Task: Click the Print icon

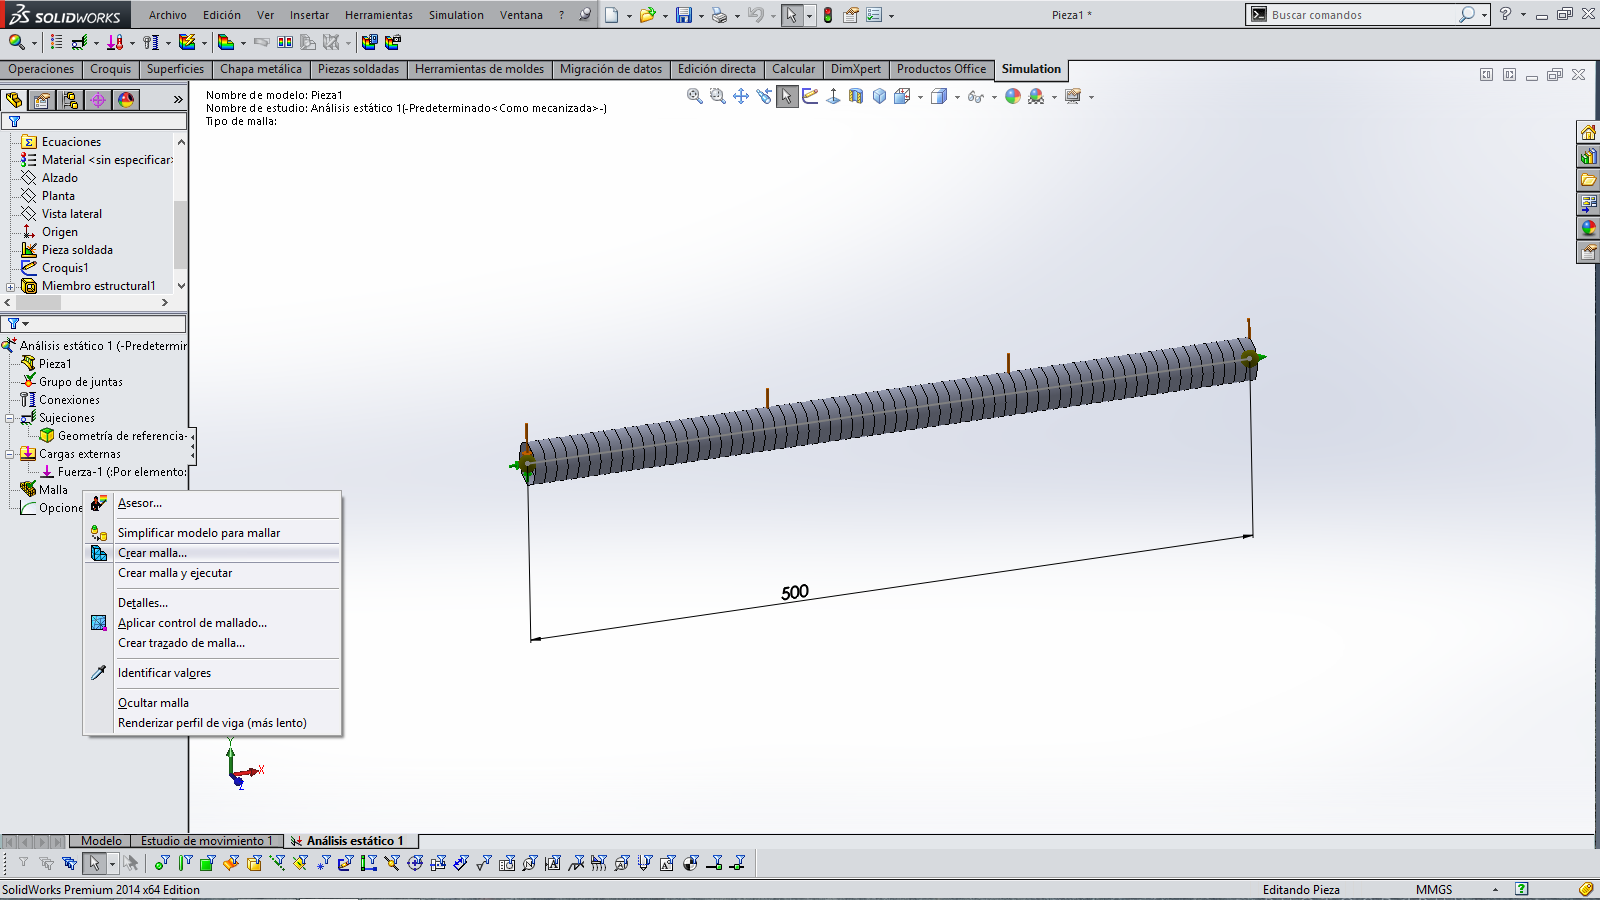Action: [x=720, y=15]
